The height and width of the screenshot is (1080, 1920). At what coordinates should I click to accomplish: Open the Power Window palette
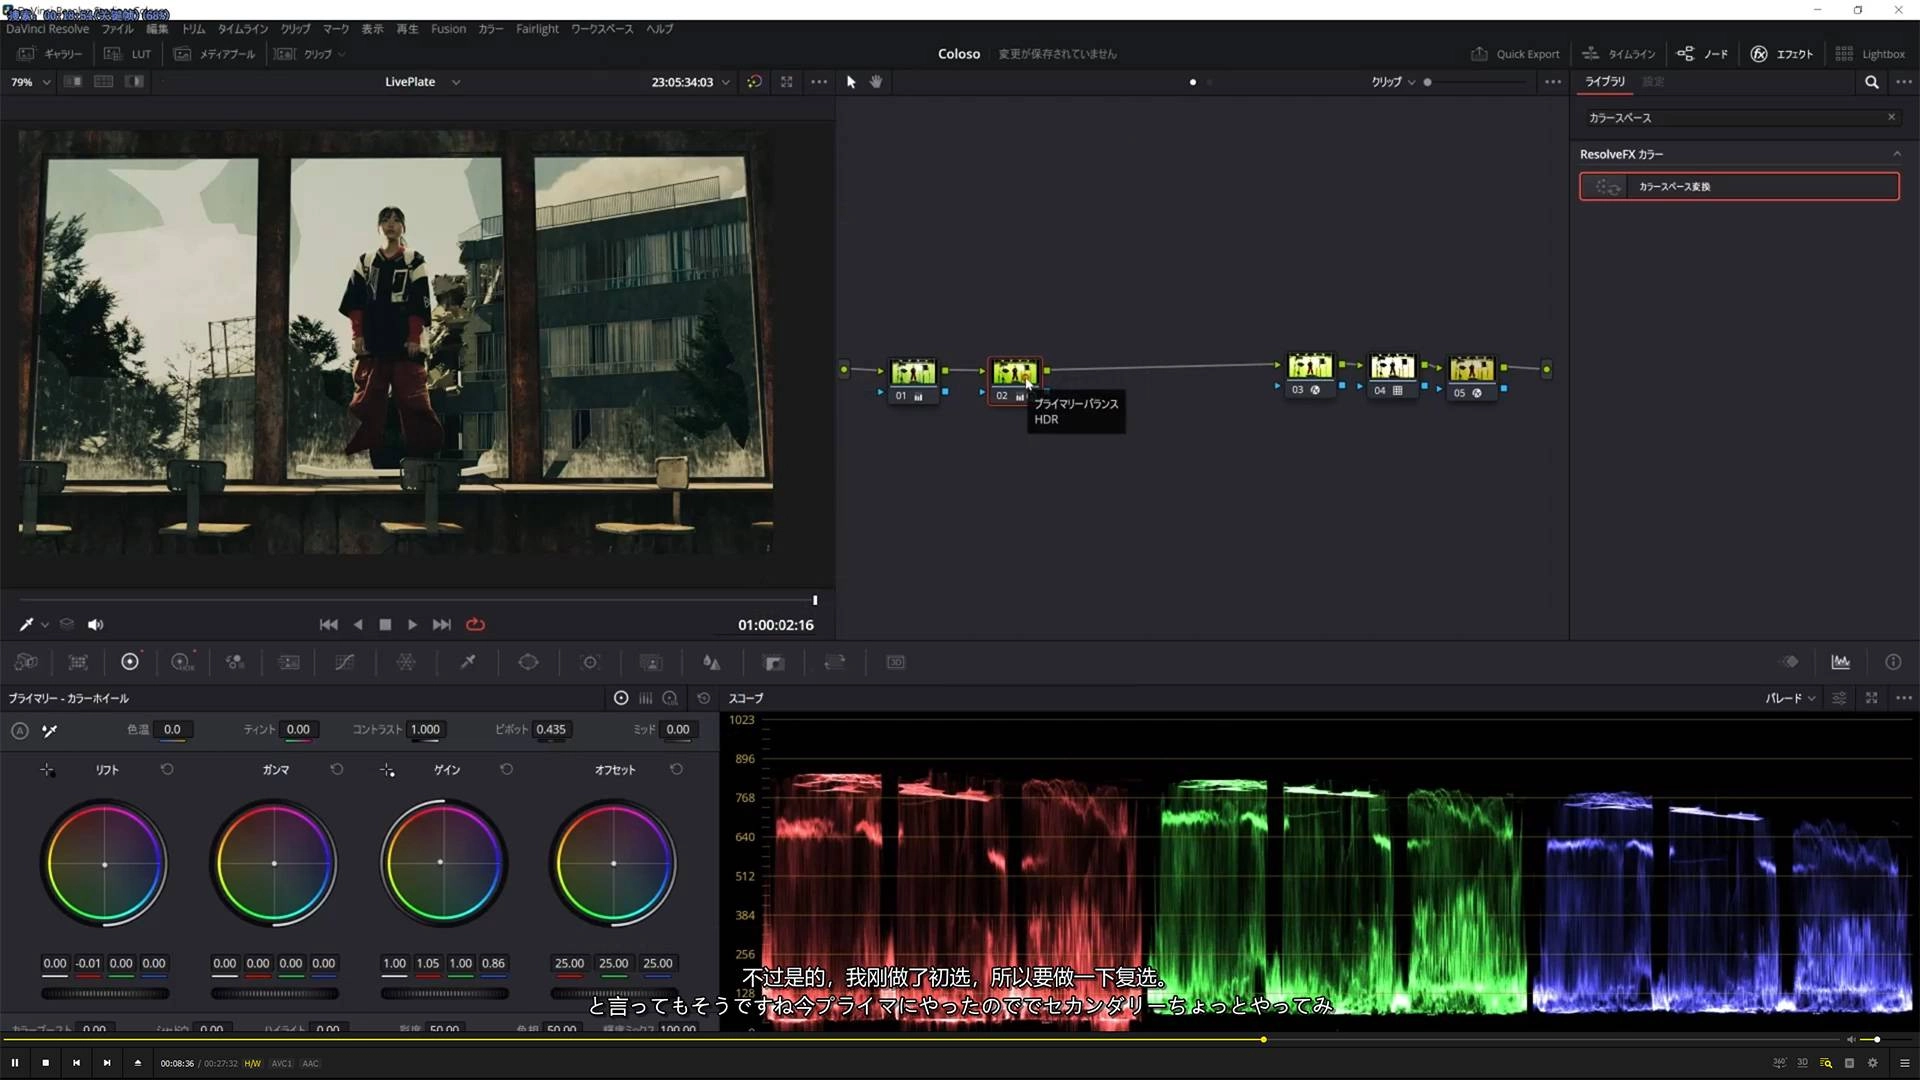[x=528, y=662]
